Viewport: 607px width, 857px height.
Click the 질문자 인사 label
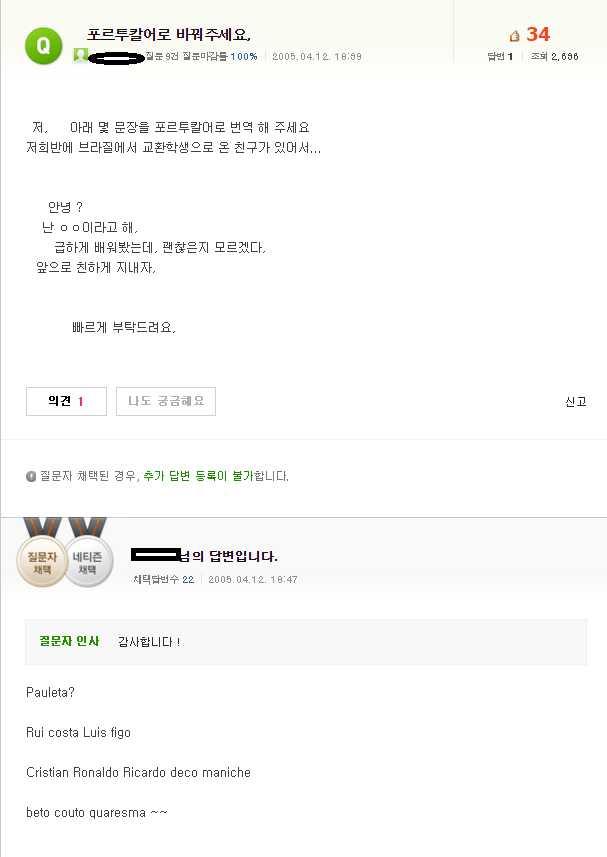69,641
